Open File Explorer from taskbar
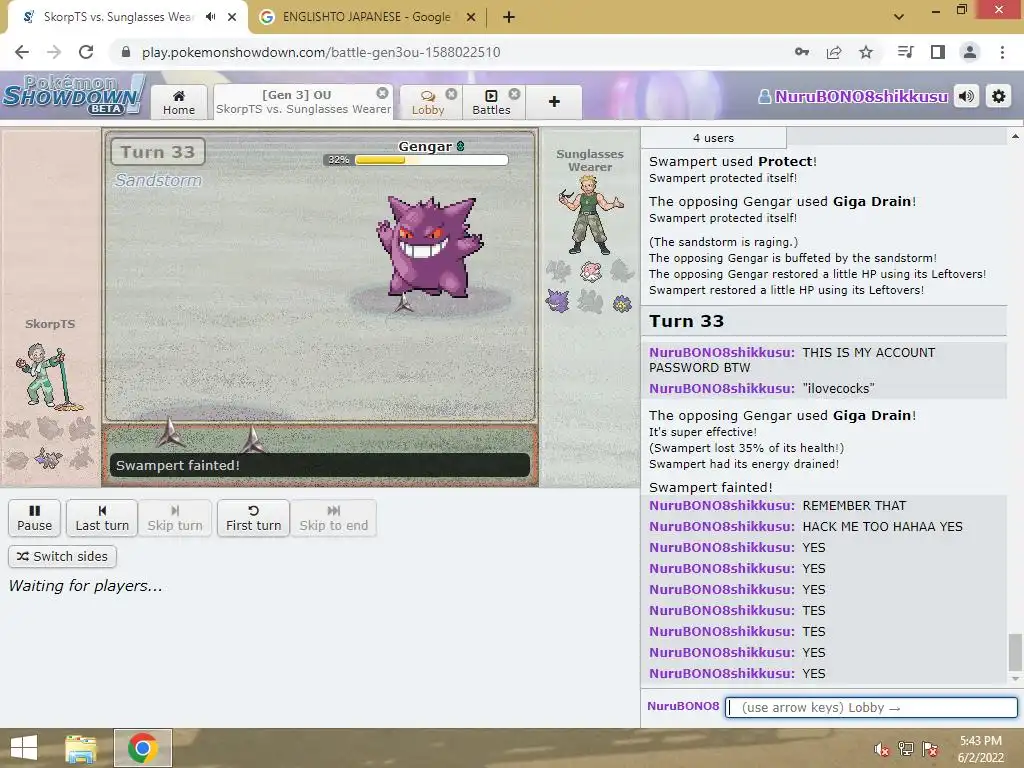Image resolution: width=1024 pixels, height=768 pixels. pos(81,748)
